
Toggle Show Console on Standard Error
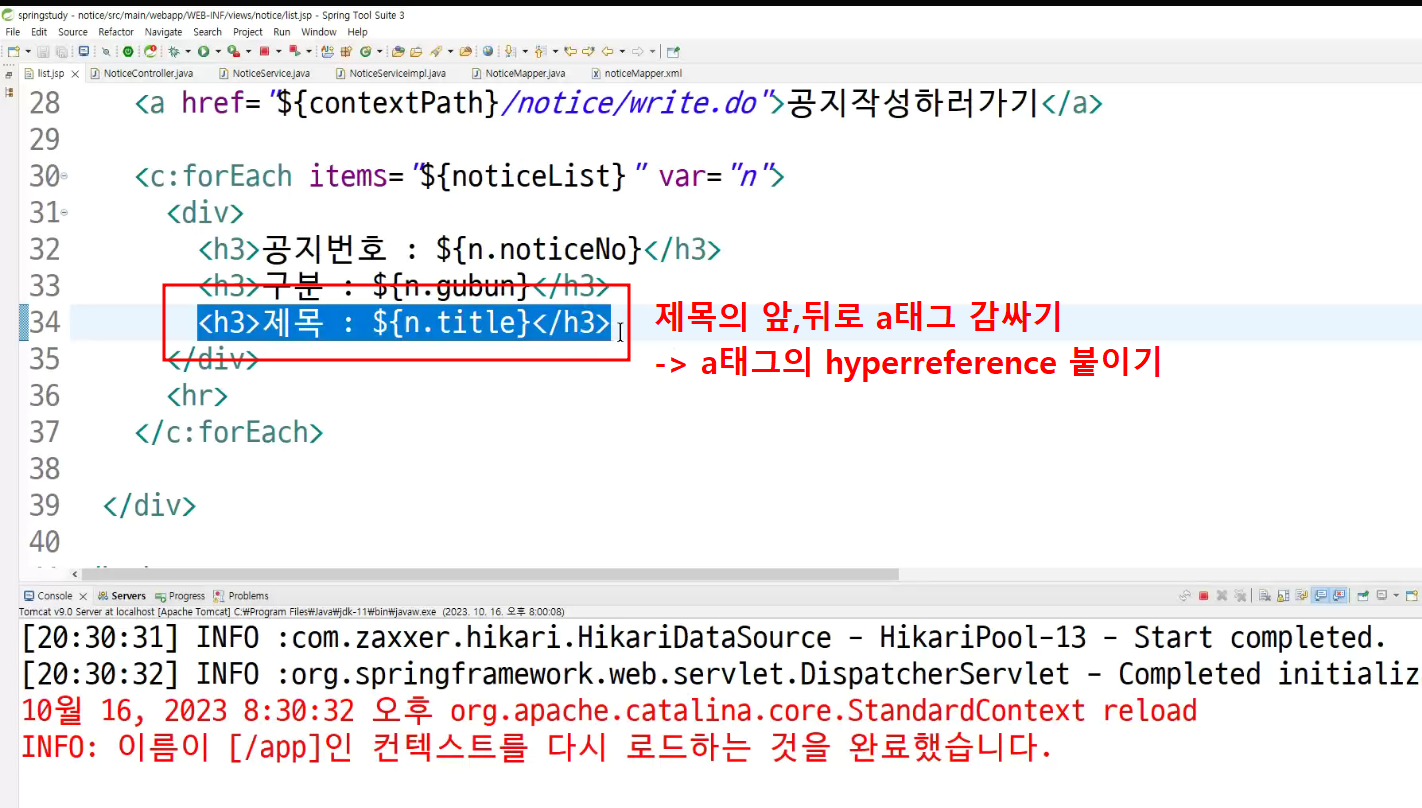[1338, 596]
